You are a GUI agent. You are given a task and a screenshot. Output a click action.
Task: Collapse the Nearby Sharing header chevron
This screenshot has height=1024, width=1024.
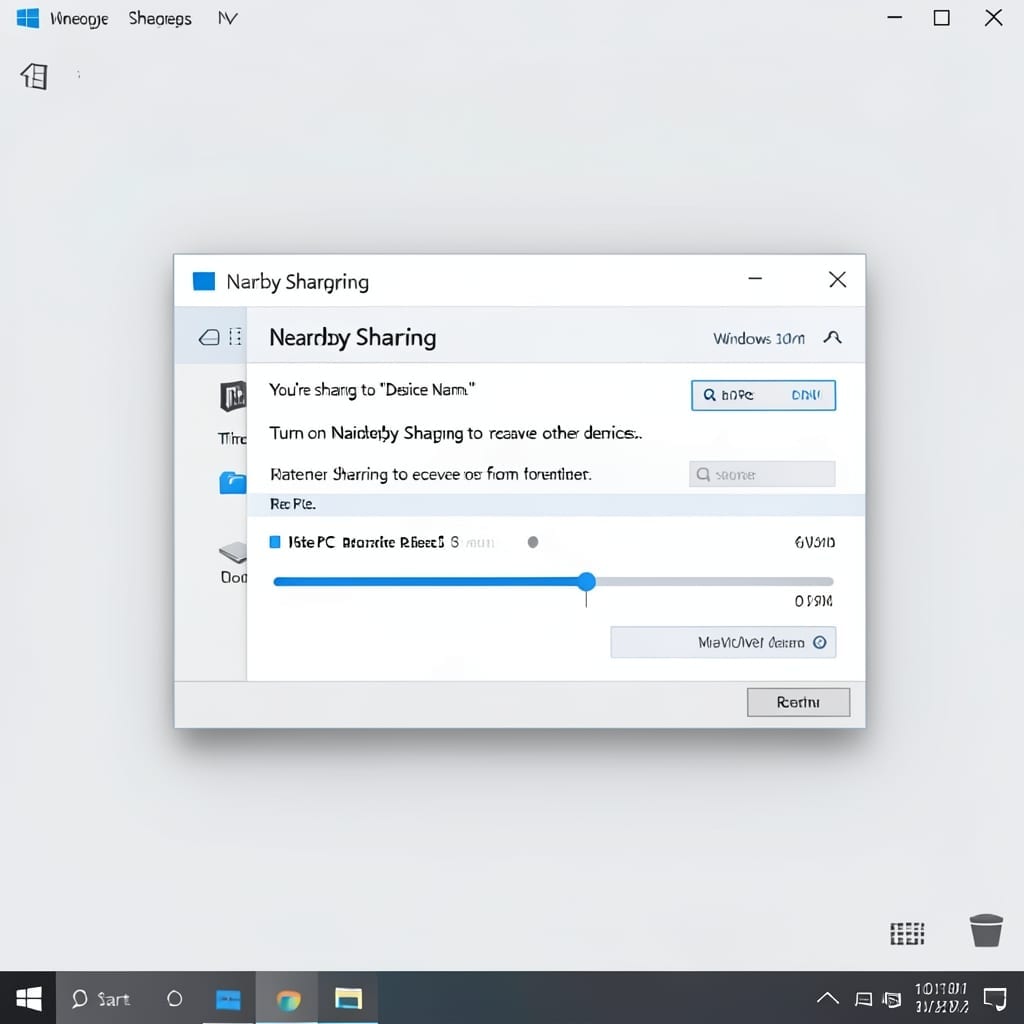[832, 338]
